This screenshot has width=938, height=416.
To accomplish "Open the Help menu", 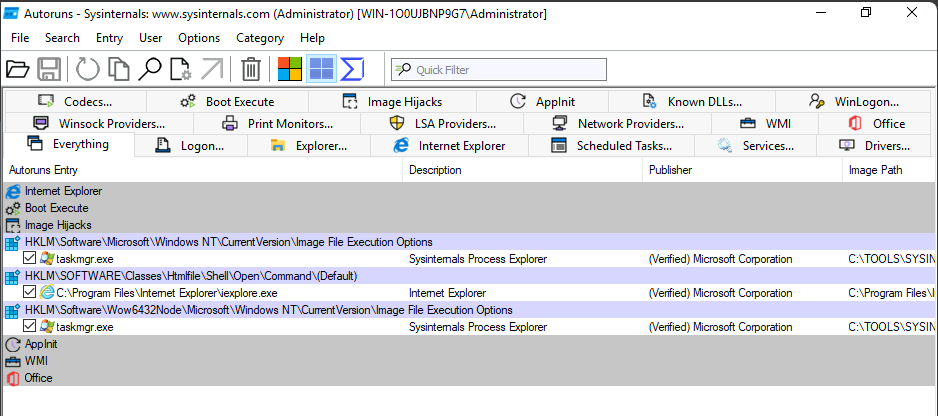I will [x=312, y=38].
